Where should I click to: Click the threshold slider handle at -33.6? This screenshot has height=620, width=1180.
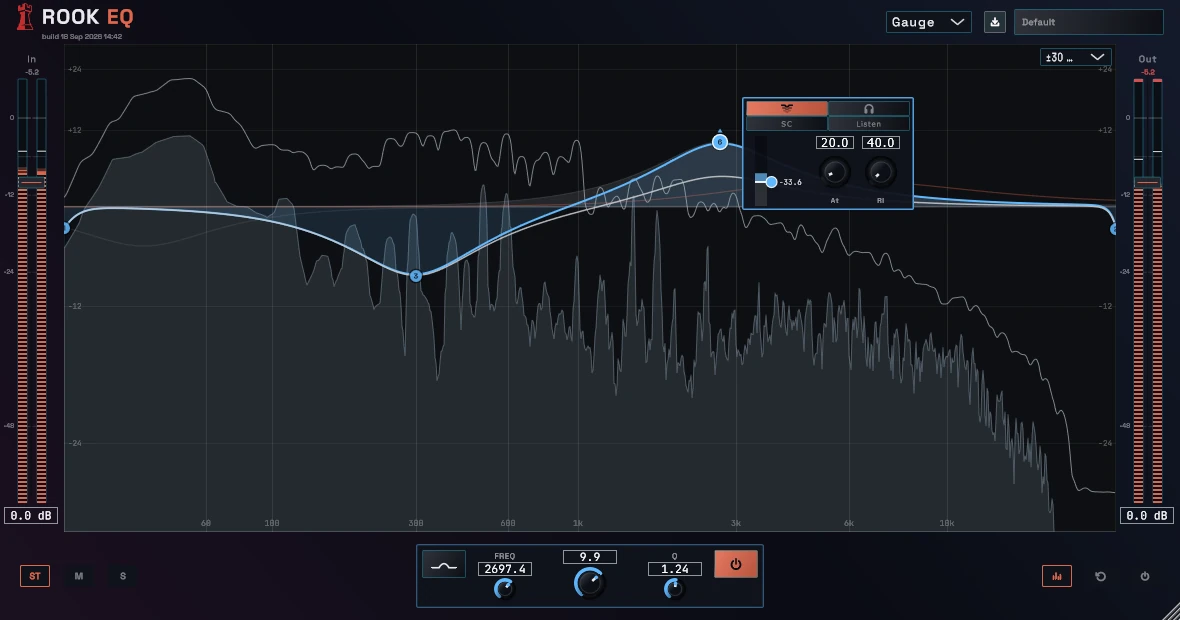pos(771,182)
